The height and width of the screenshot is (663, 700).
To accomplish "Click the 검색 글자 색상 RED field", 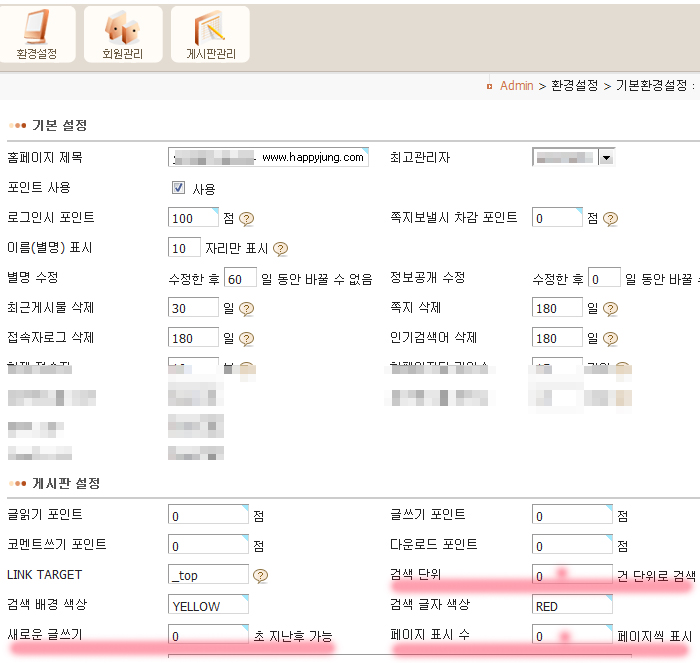I will (572, 605).
